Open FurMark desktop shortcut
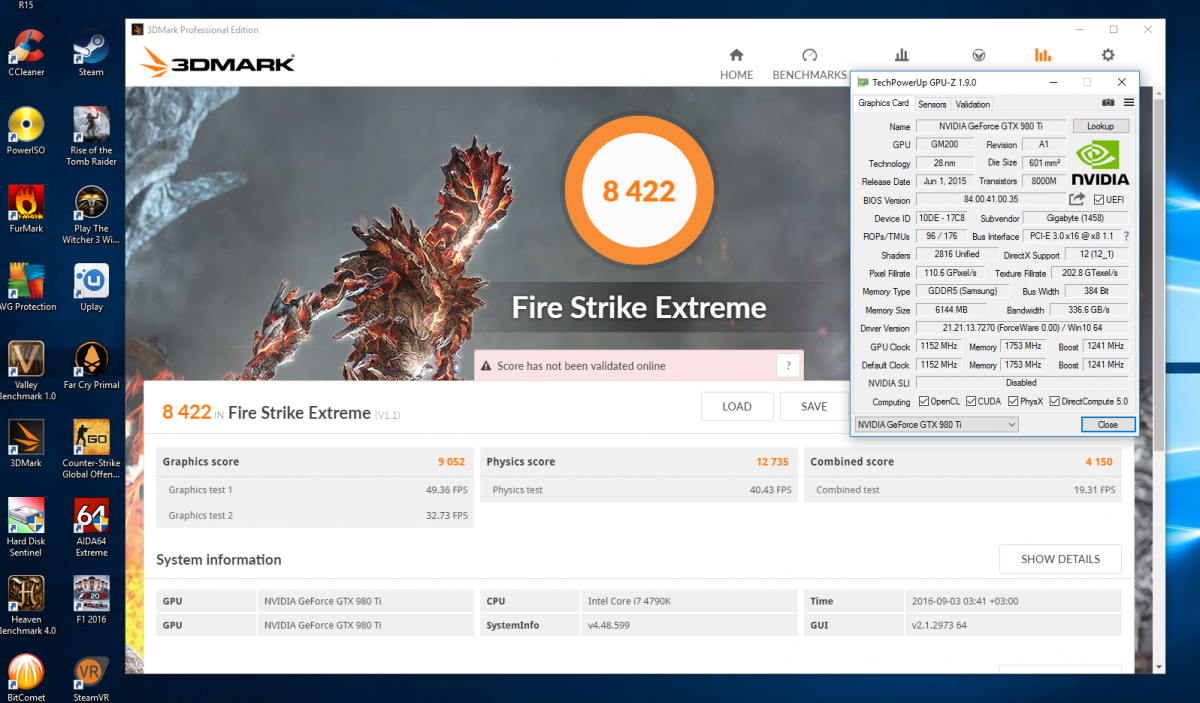Viewport: 1200px width, 703px height. (25, 209)
